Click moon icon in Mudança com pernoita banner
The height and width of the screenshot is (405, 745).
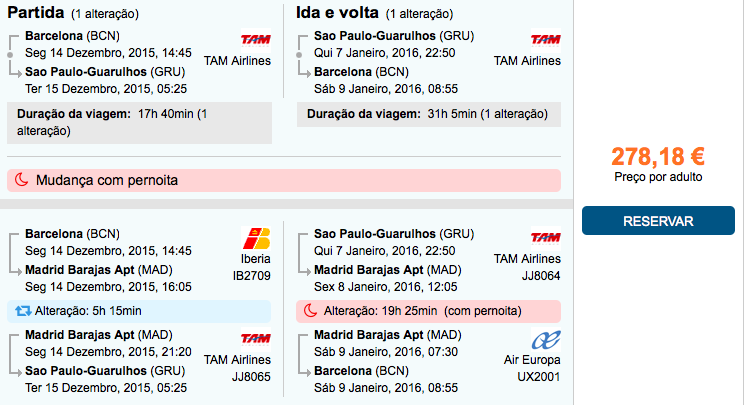(21, 180)
